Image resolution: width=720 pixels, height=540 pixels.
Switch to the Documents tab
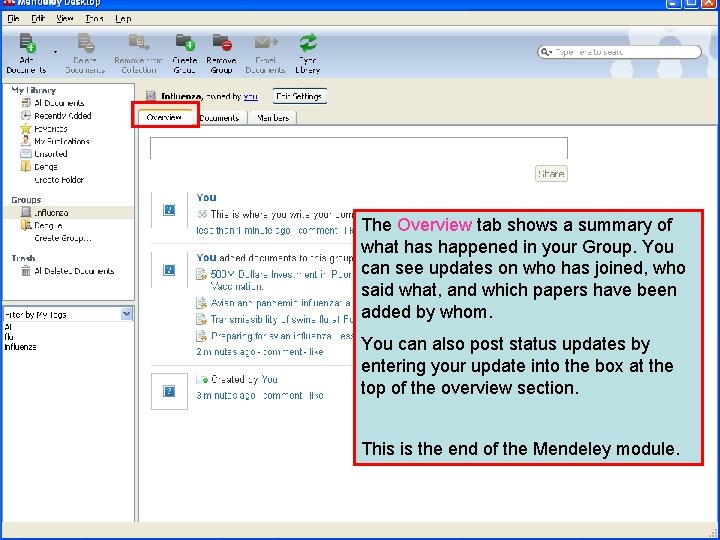click(x=219, y=118)
